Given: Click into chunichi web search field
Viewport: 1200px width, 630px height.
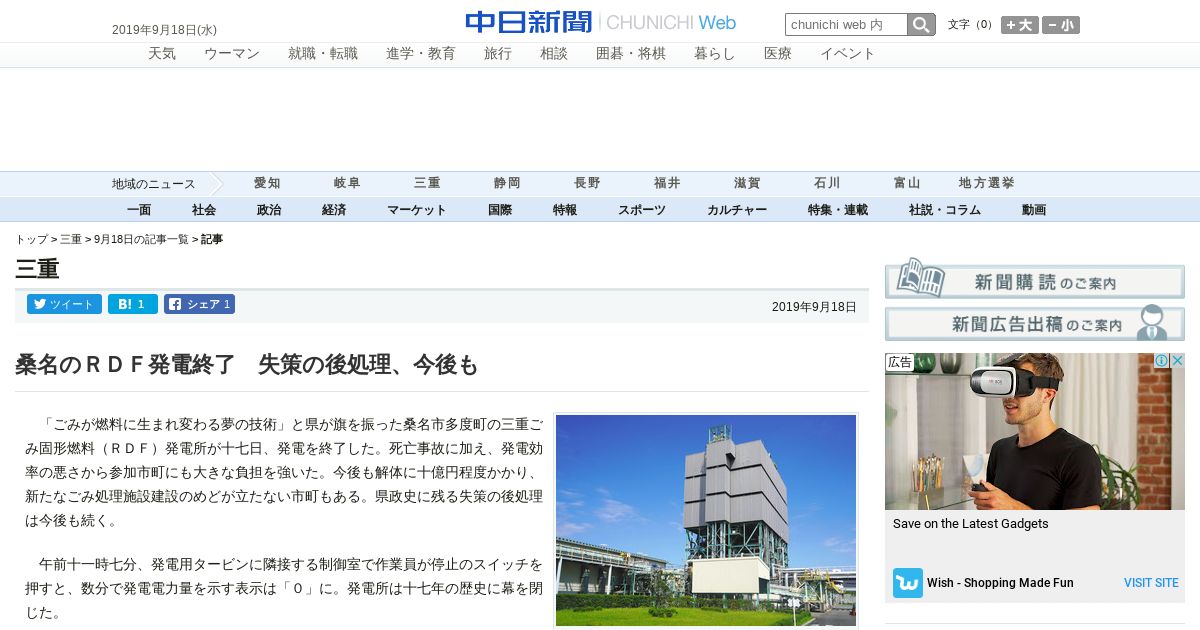Looking at the screenshot, I should [x=846, y=25].
